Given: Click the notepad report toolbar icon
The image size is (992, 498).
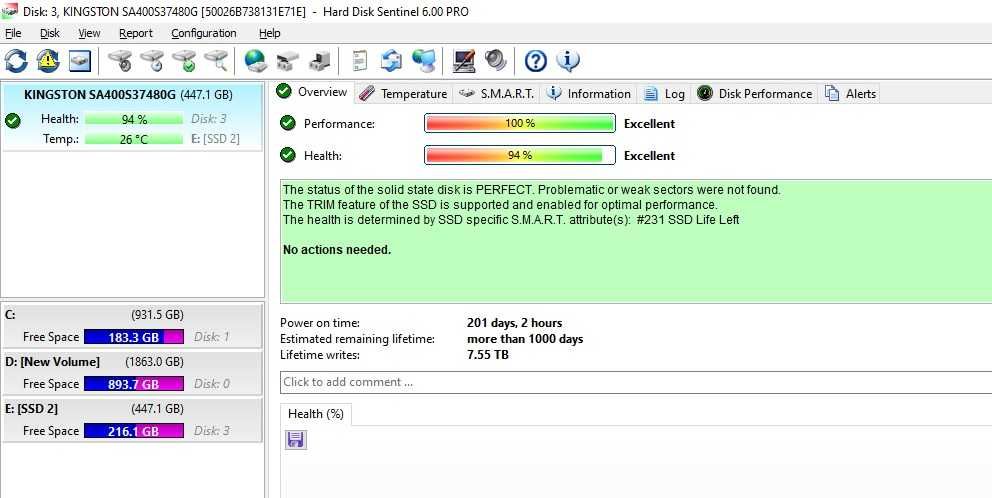Looking at the screenshot, I should (359, 61).
